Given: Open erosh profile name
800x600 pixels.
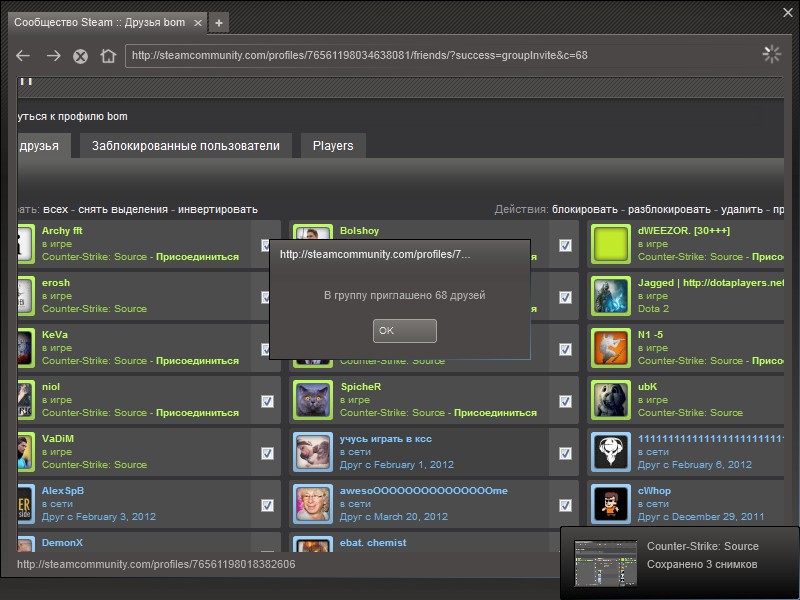Looking at the screenshot, I should coord(56,283).
